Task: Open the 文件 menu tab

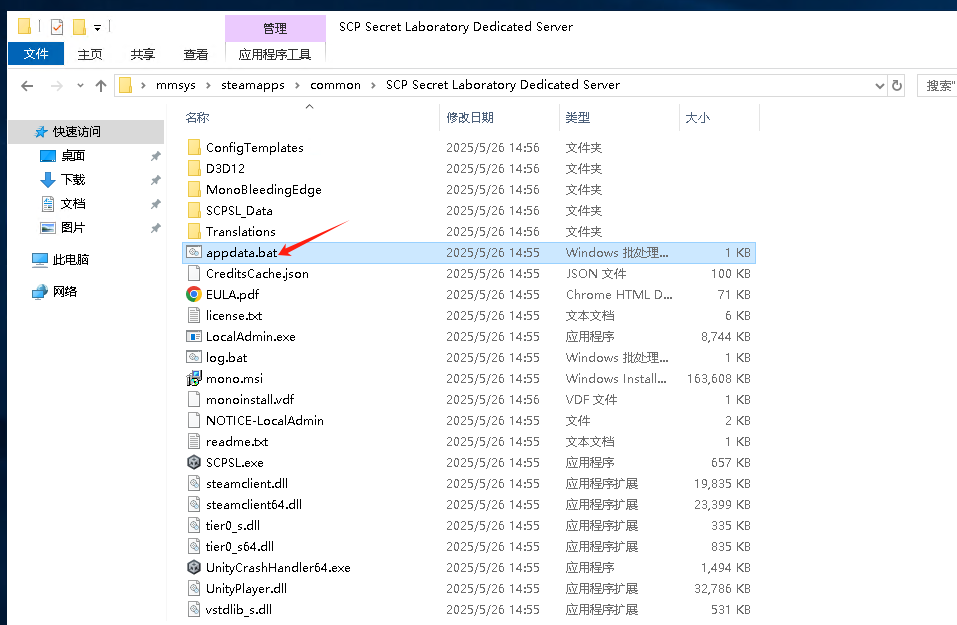Action: pos(36,54)
